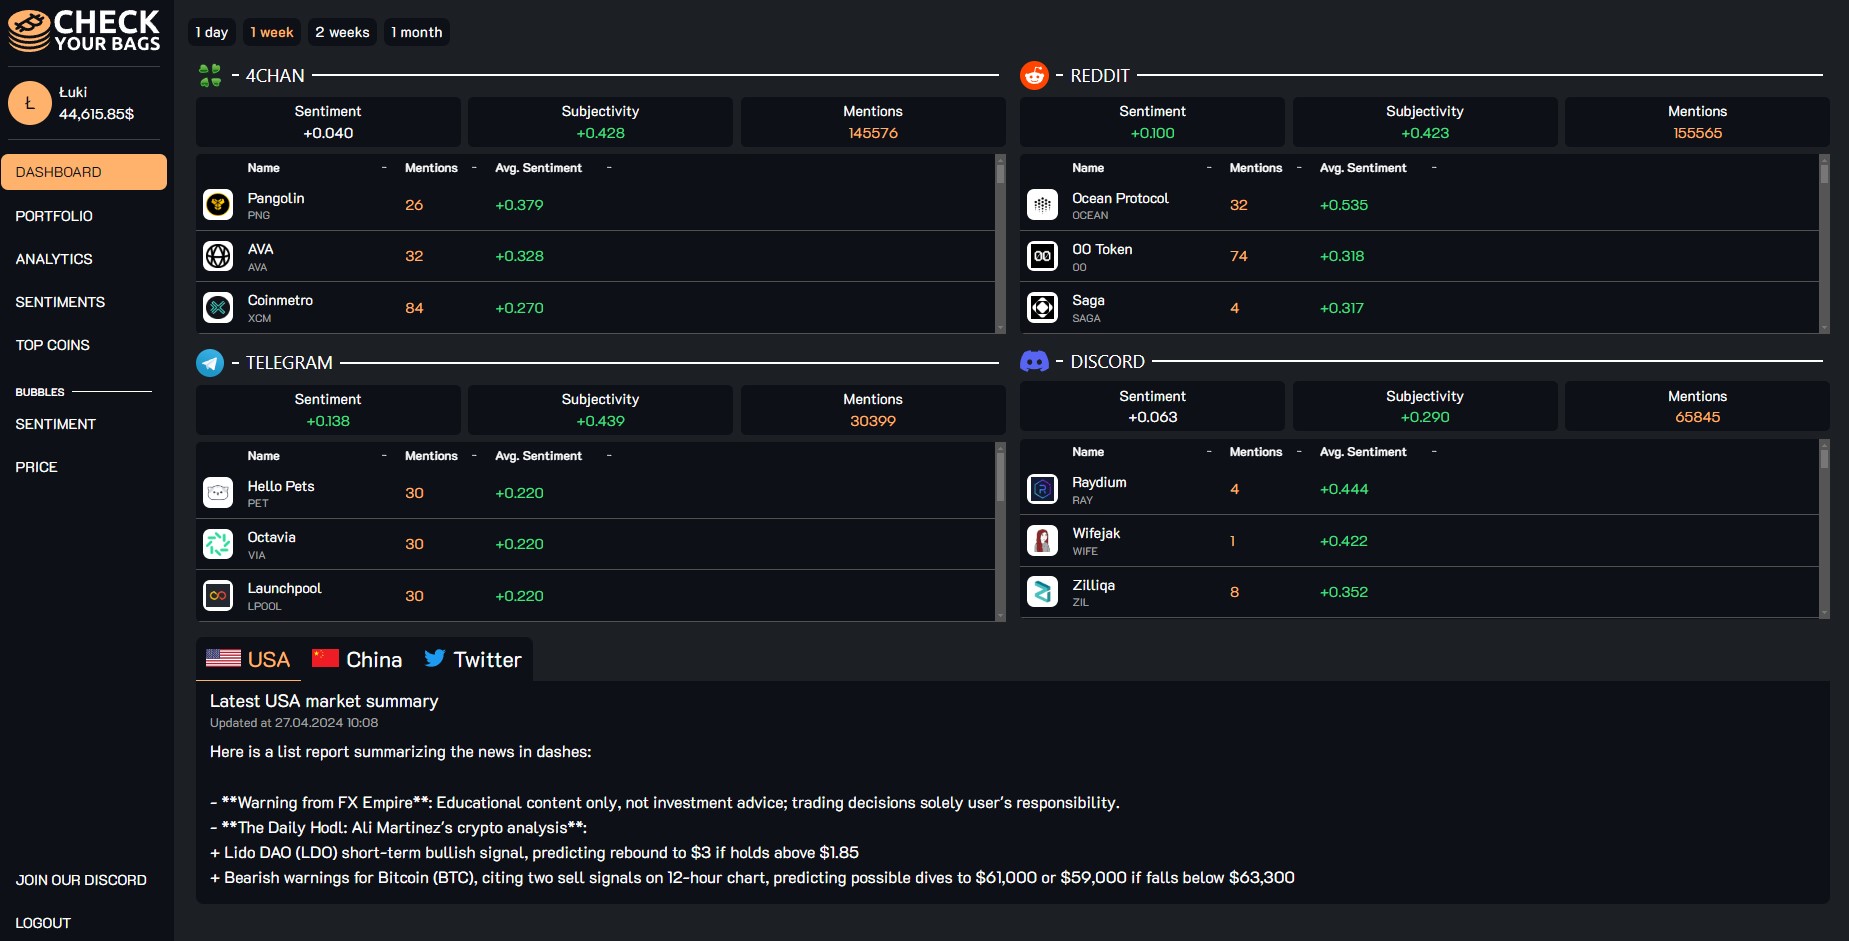
Task: Go to Portfolio page
Action: pyautogui.click(x=54, y=216)
